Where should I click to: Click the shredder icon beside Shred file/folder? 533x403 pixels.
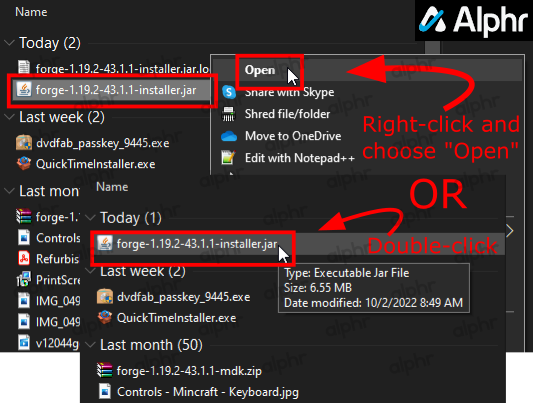pos(228,114)
